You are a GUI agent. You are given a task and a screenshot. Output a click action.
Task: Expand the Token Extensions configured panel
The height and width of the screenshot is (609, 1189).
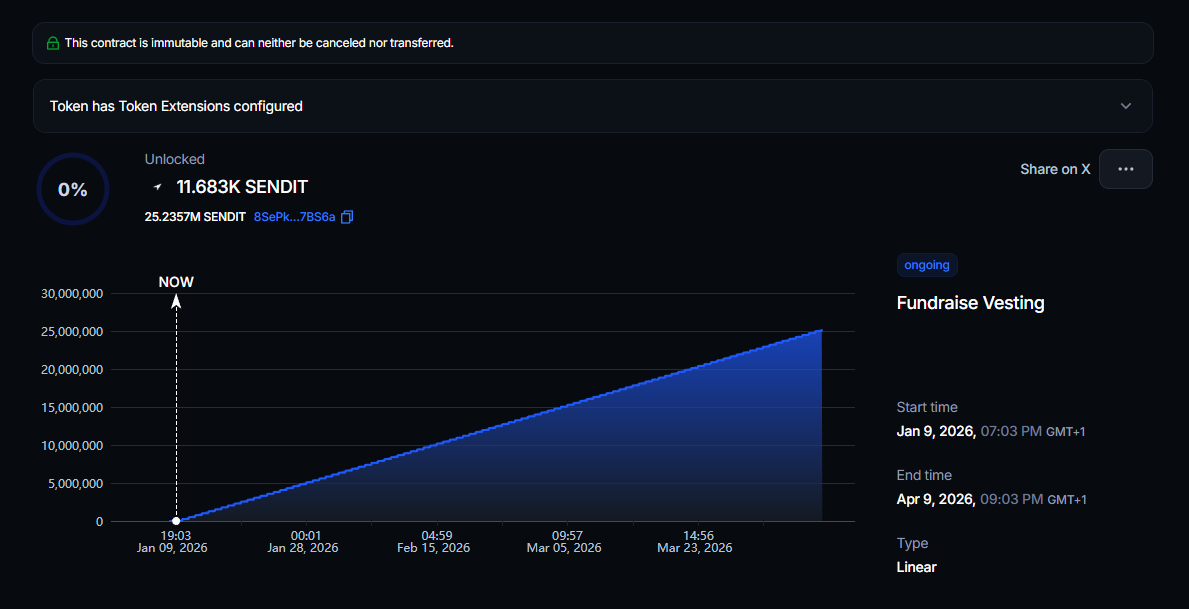(x=592, y=106)
